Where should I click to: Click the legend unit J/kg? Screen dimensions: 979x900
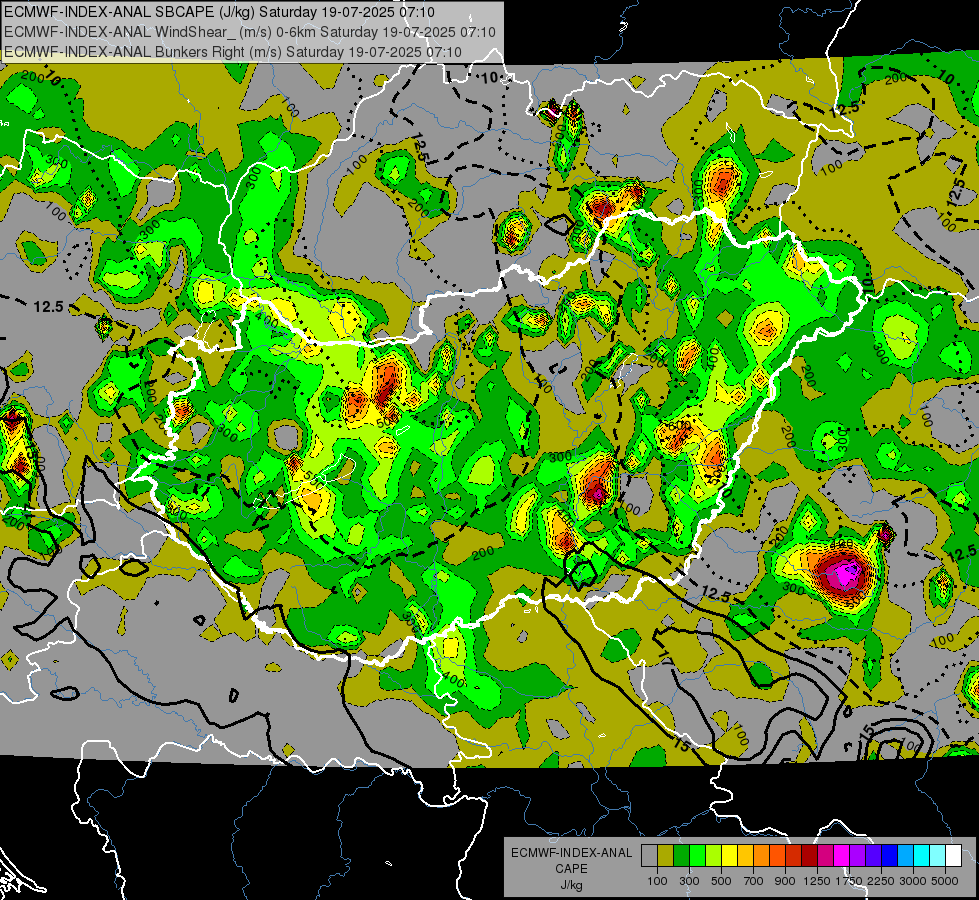(571, 885)
